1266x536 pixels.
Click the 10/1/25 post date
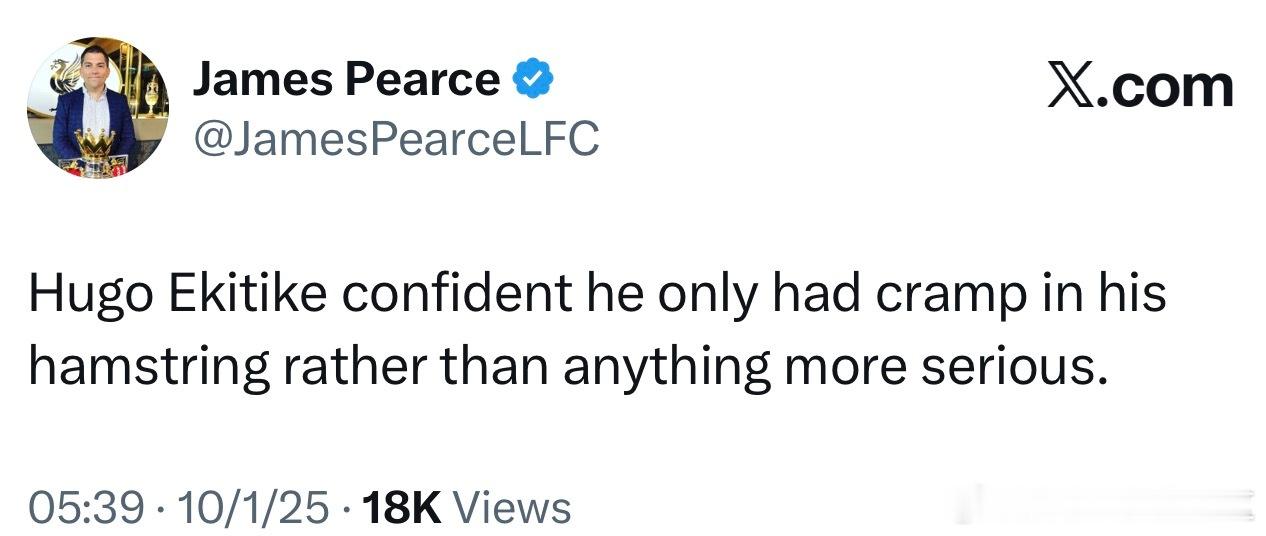click(250, 507)
